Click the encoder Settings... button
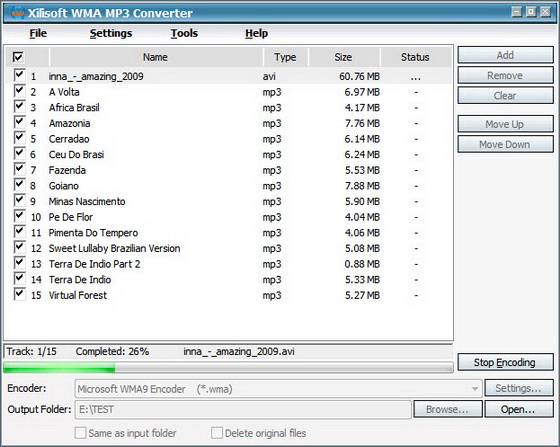The height and width of the screenshot is (447, 560). (519, 388)
